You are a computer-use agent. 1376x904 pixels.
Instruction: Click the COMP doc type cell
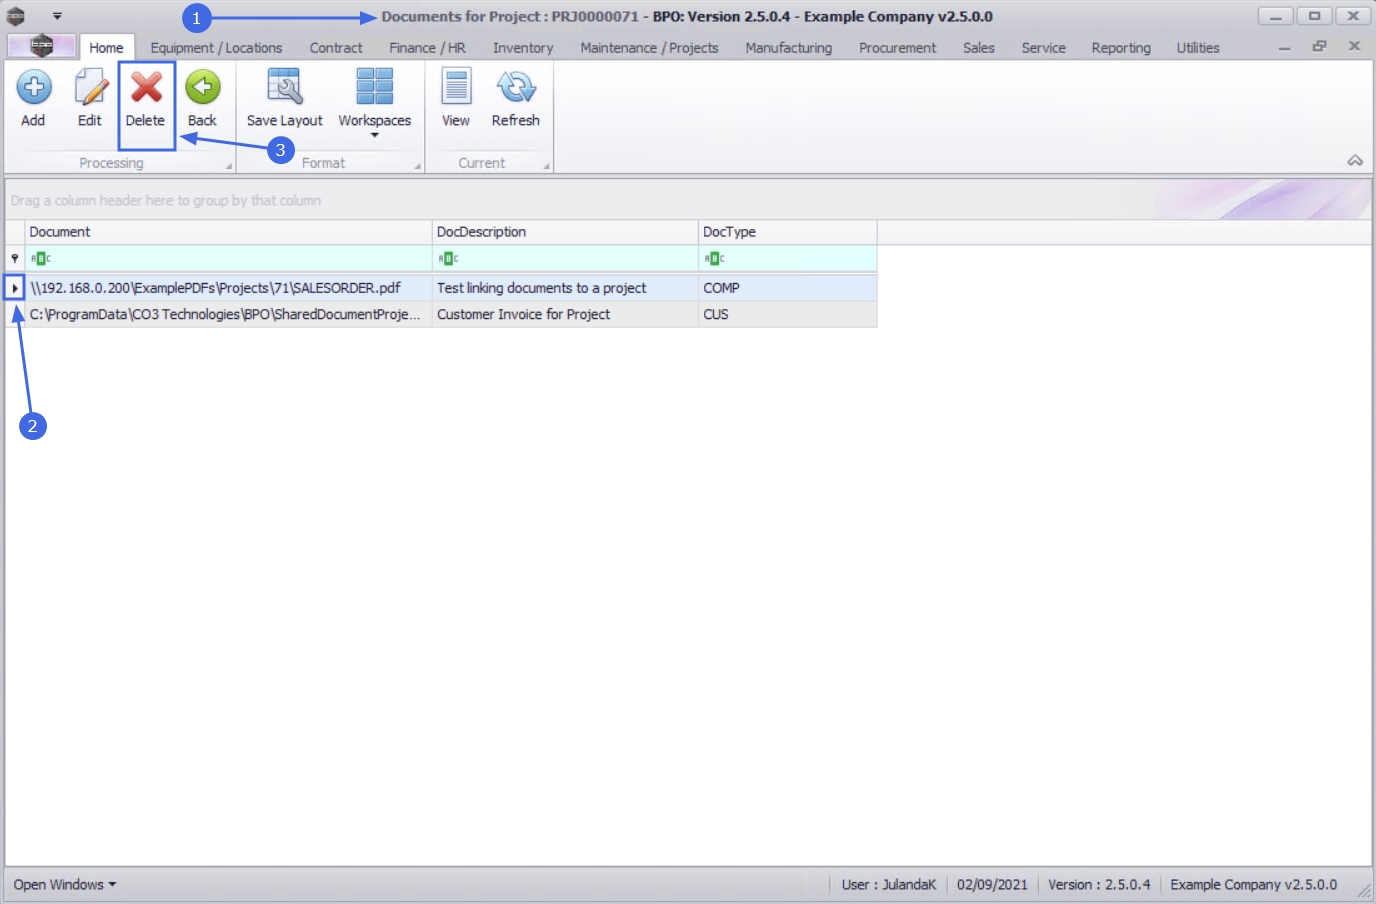pyautogui.click(x=788, y=288)
